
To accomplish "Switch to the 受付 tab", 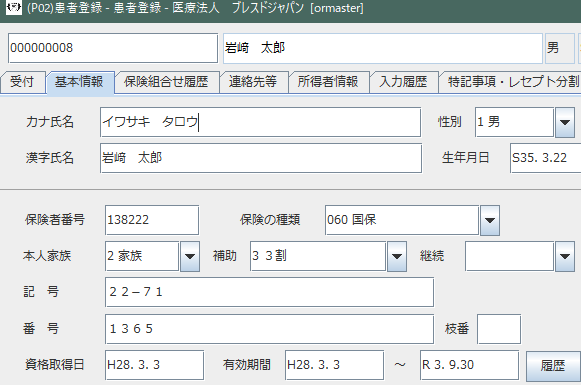I will (22, 82).
